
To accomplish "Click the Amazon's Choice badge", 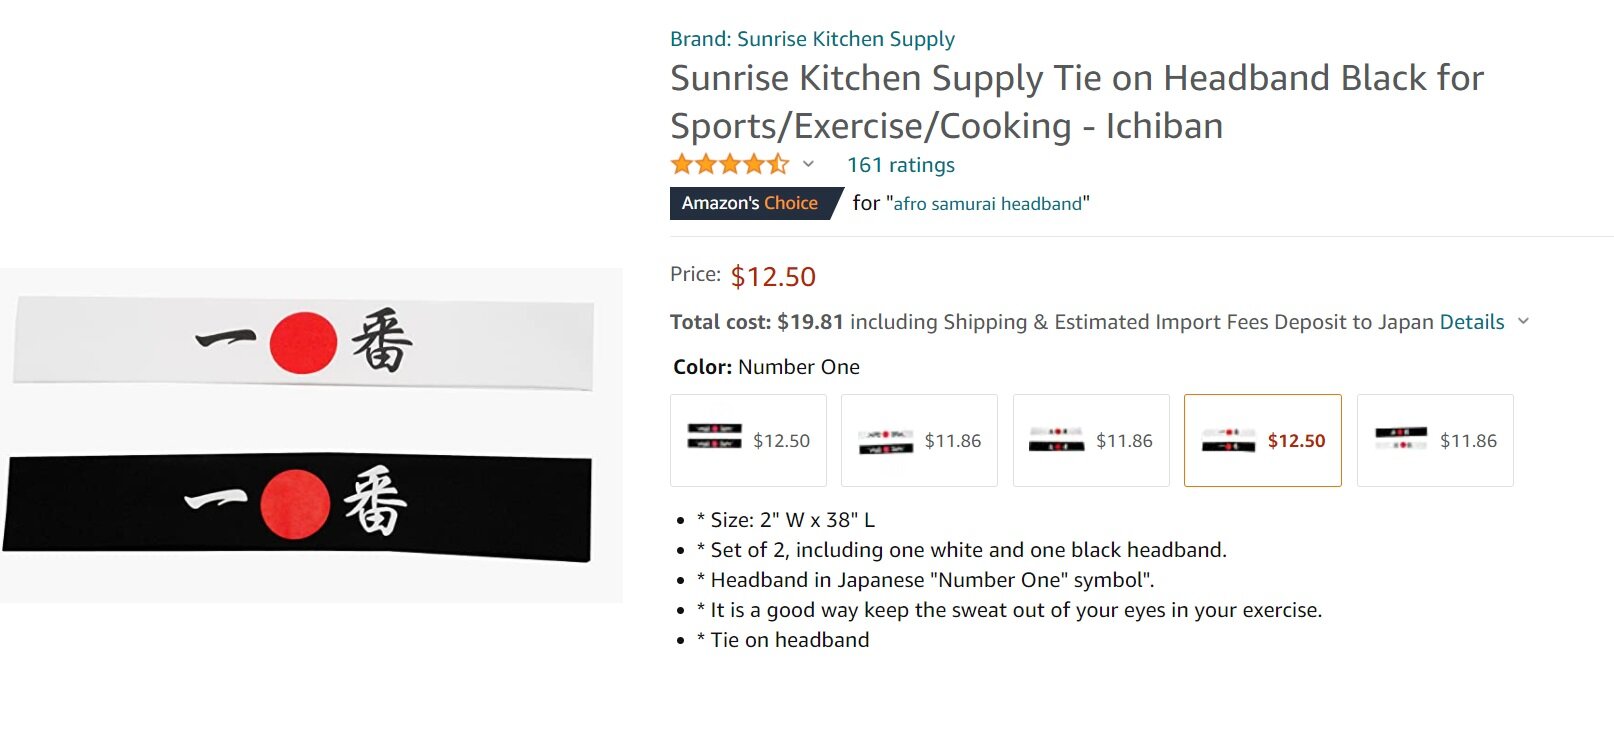I will tap(750, 203).
